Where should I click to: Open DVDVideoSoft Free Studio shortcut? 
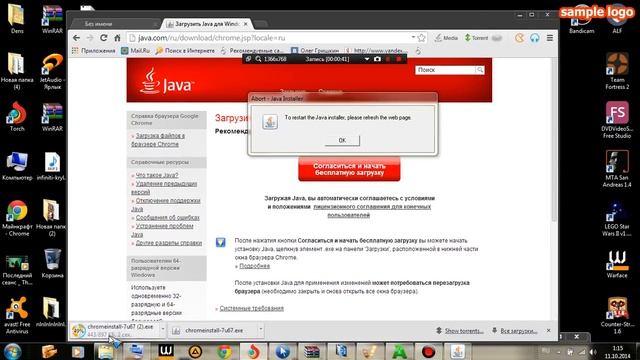[617, 120]
